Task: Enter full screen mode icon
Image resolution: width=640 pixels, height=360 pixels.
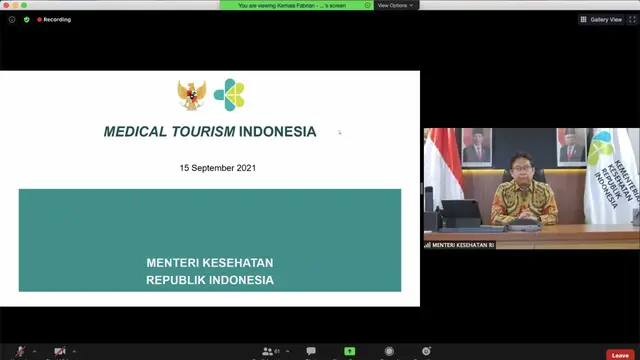Action: 632,20
